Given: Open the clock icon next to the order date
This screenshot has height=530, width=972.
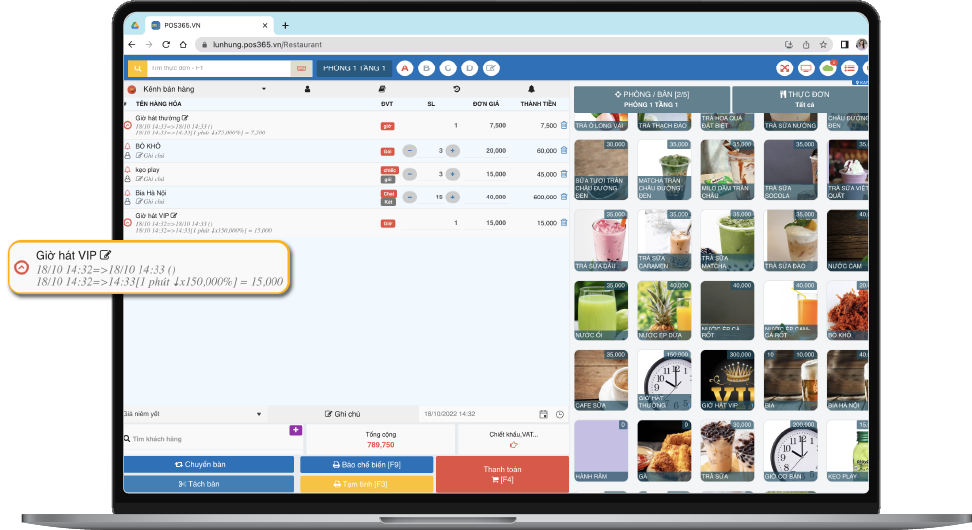Looking at the screenshot, I should (560, 414).
